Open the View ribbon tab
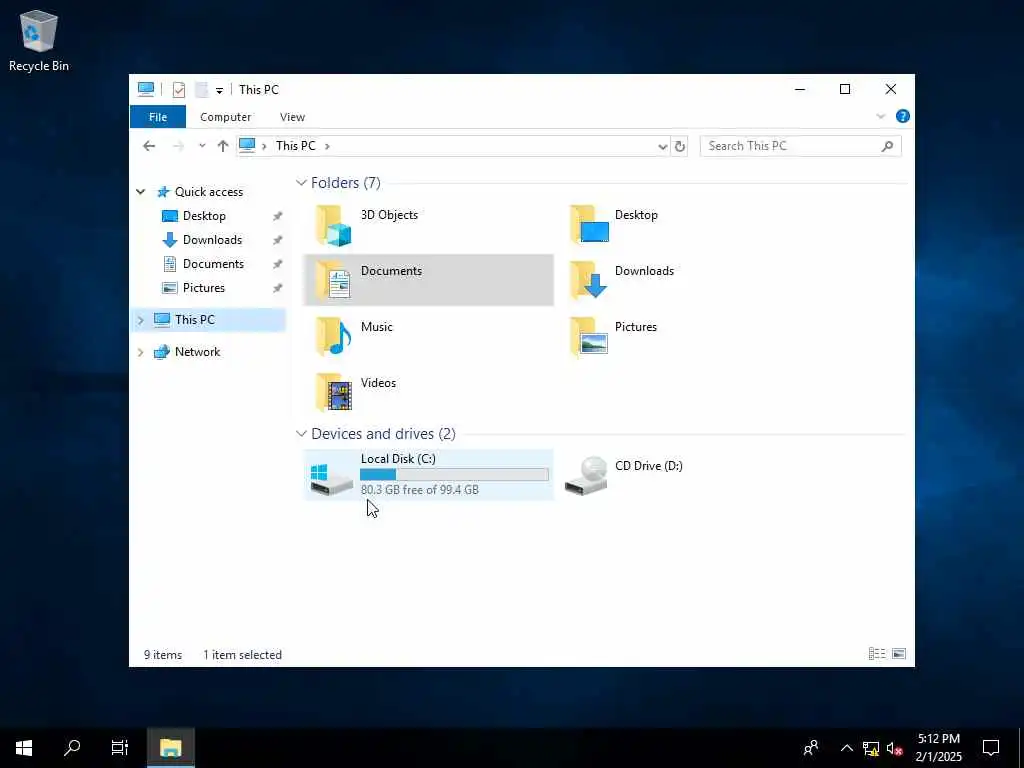The width and height of the screenshot is (1024, 768). click(292, 117)
